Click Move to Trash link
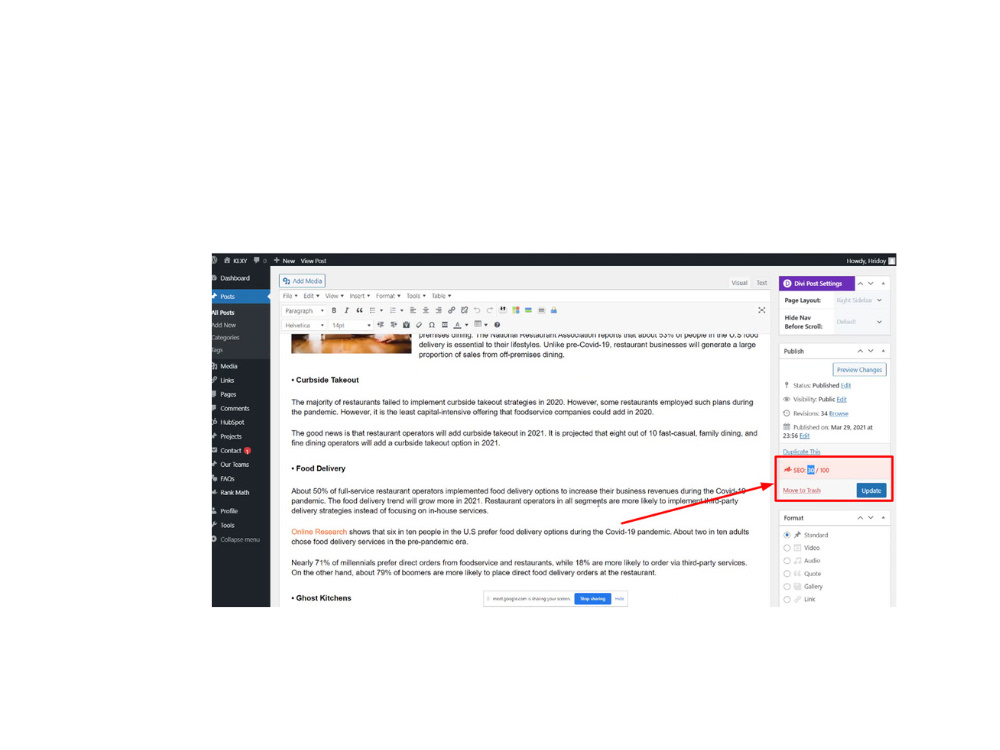 pyautogui.click(x=802, y=490)
